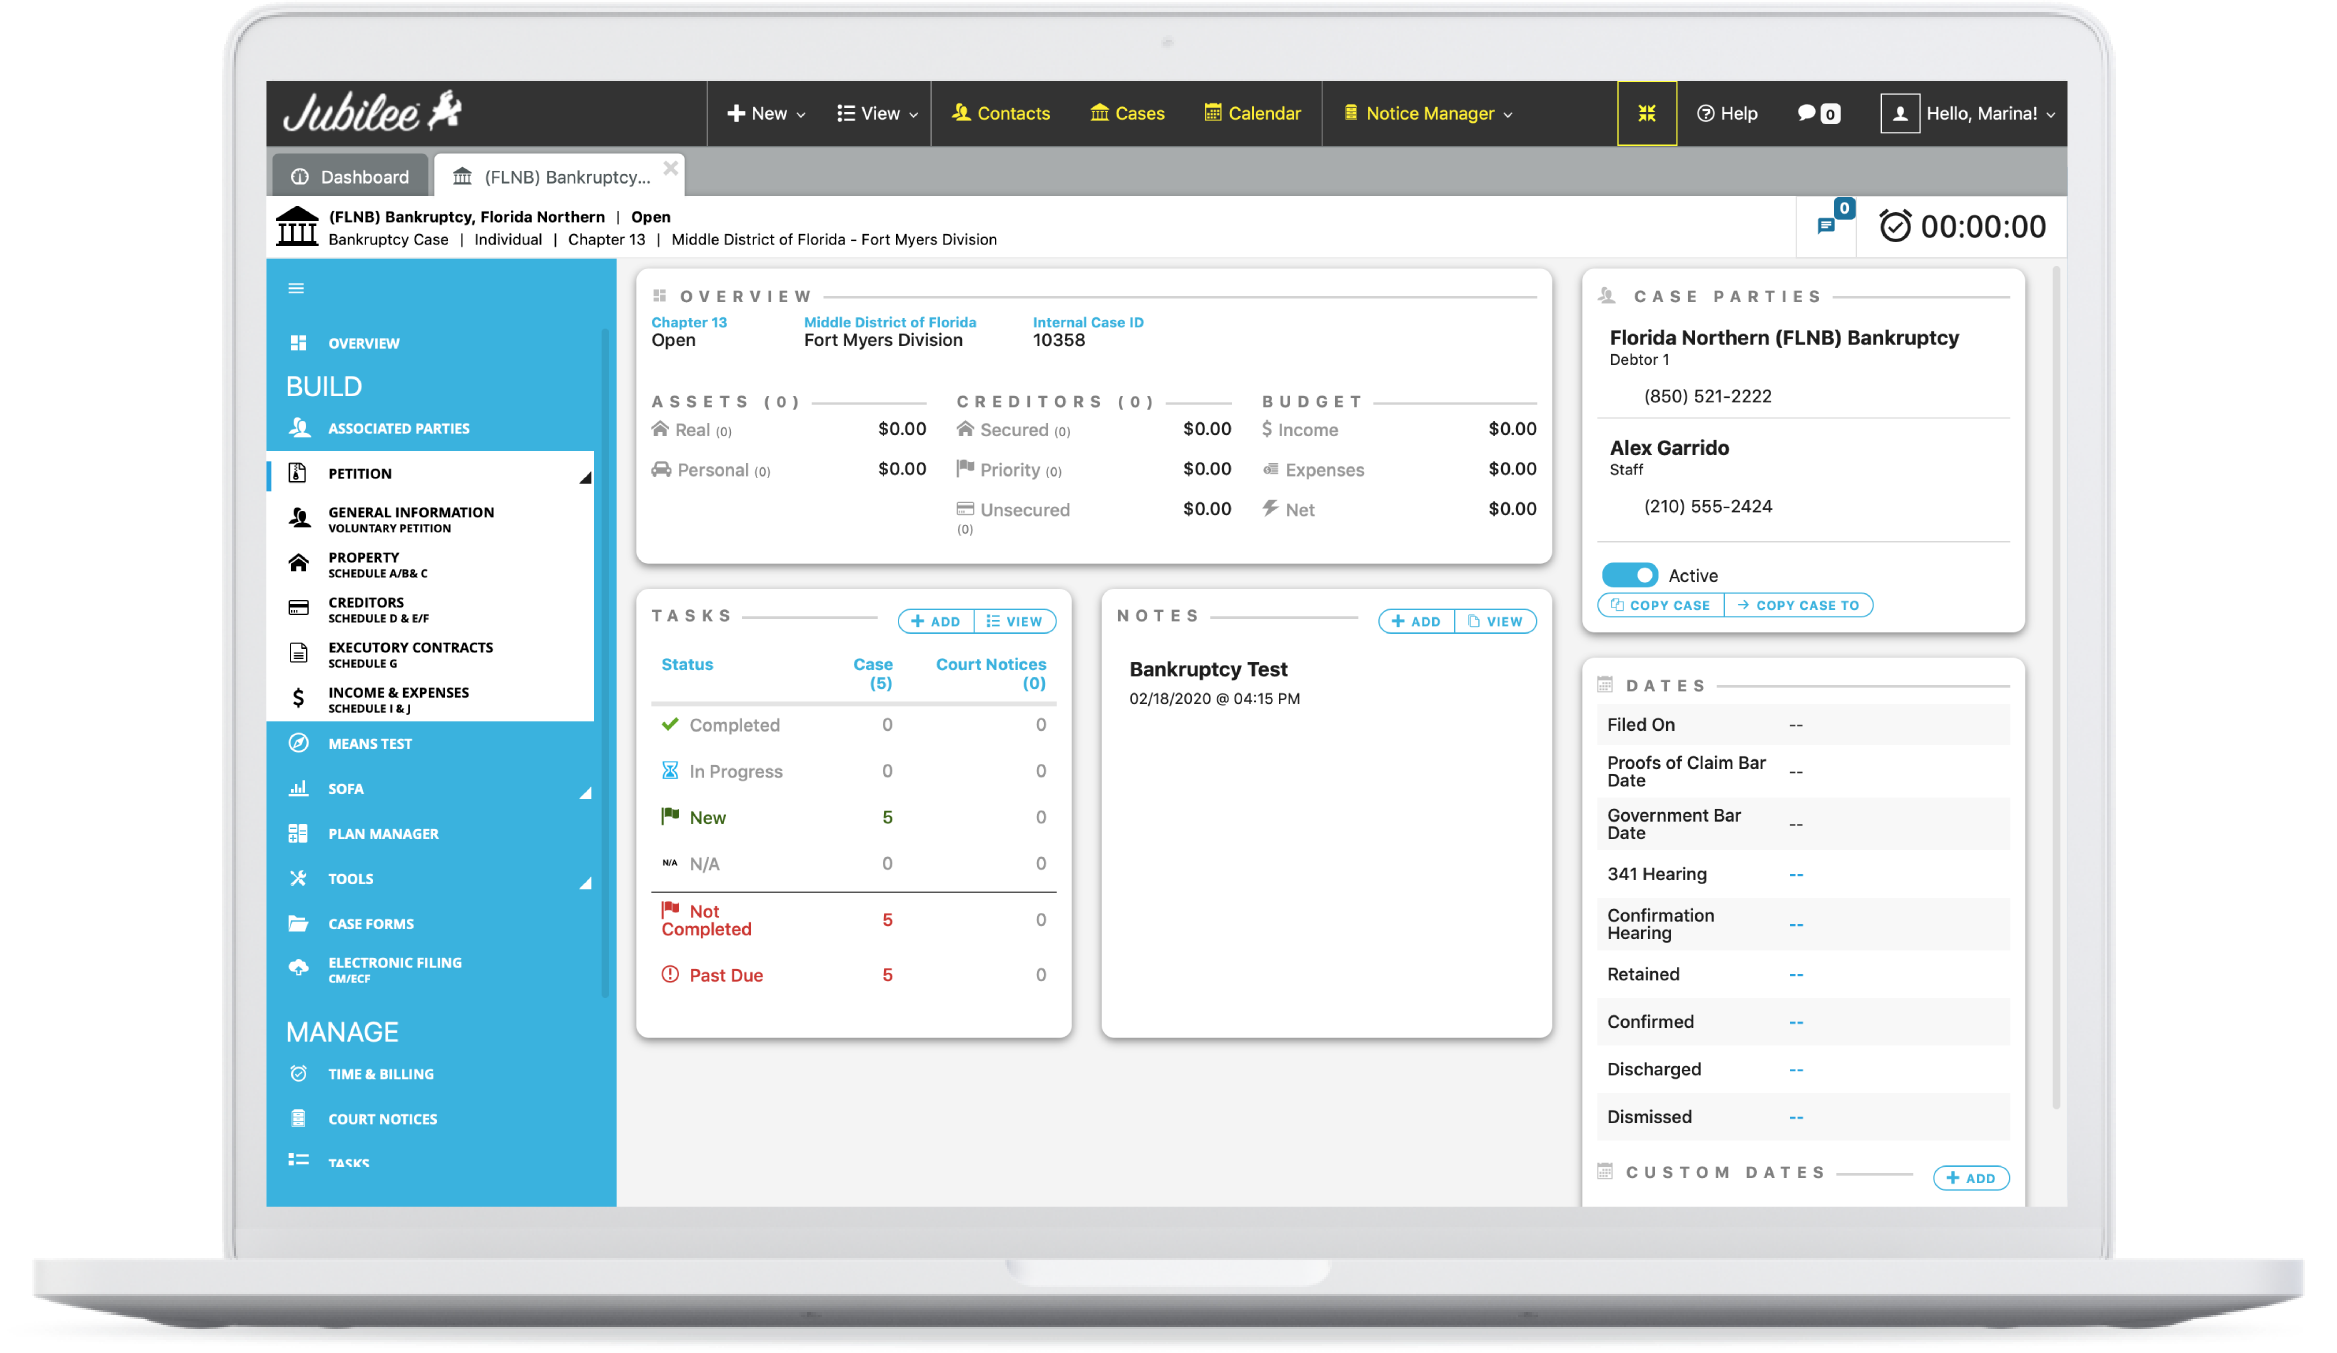Screen dimensions: 2337x1353
Task: Click the 341 Hearing date value
Action: 1796,874
